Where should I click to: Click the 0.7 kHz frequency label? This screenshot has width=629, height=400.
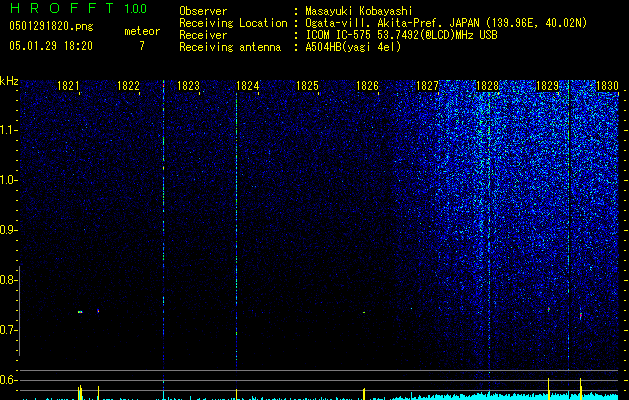pos(8,330)
